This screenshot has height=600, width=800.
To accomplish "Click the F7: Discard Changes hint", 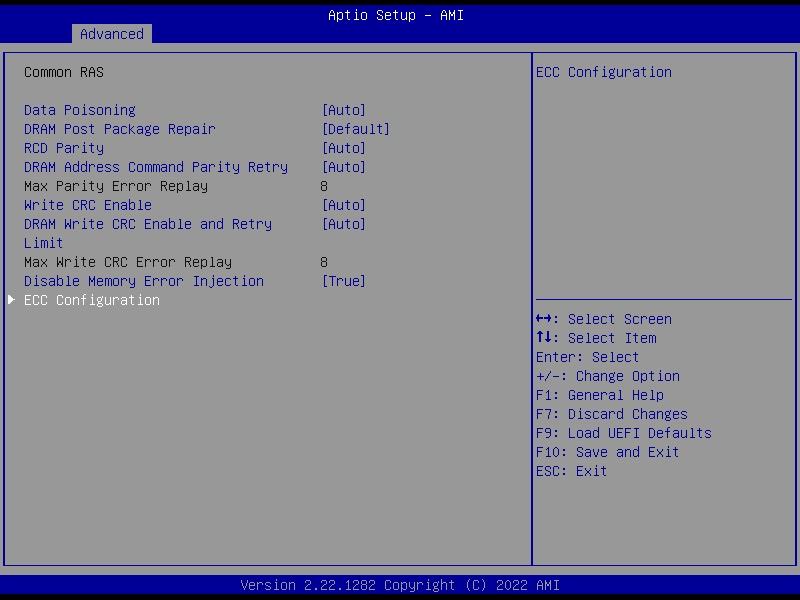I will 612,414.
